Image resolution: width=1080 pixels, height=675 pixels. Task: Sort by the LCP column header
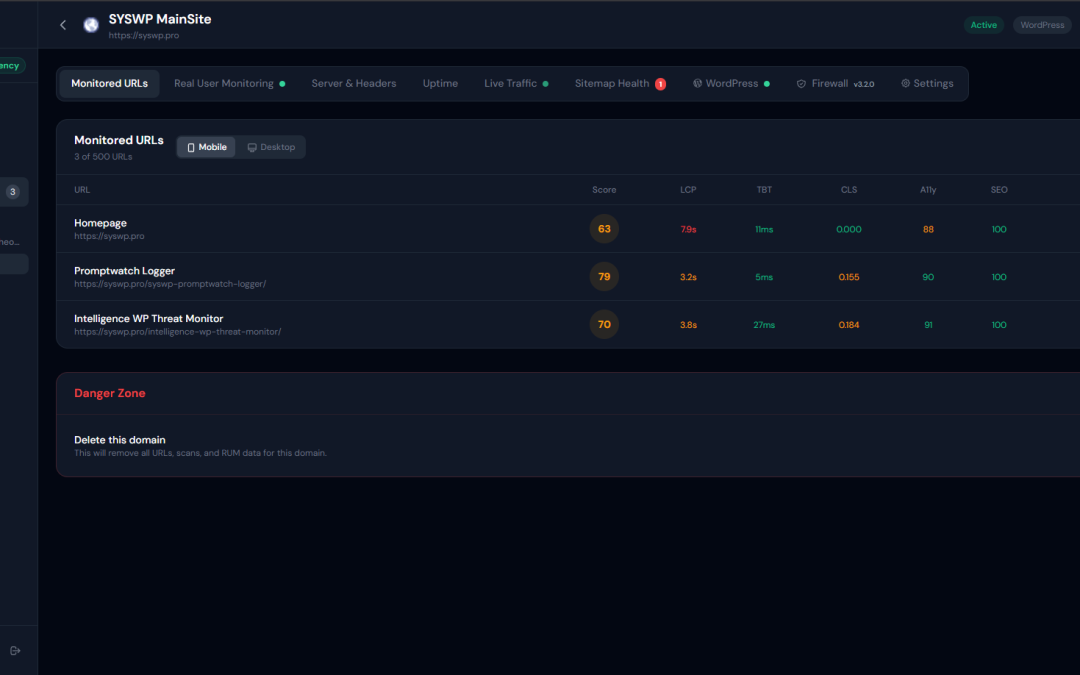click(x=688, y=190)
